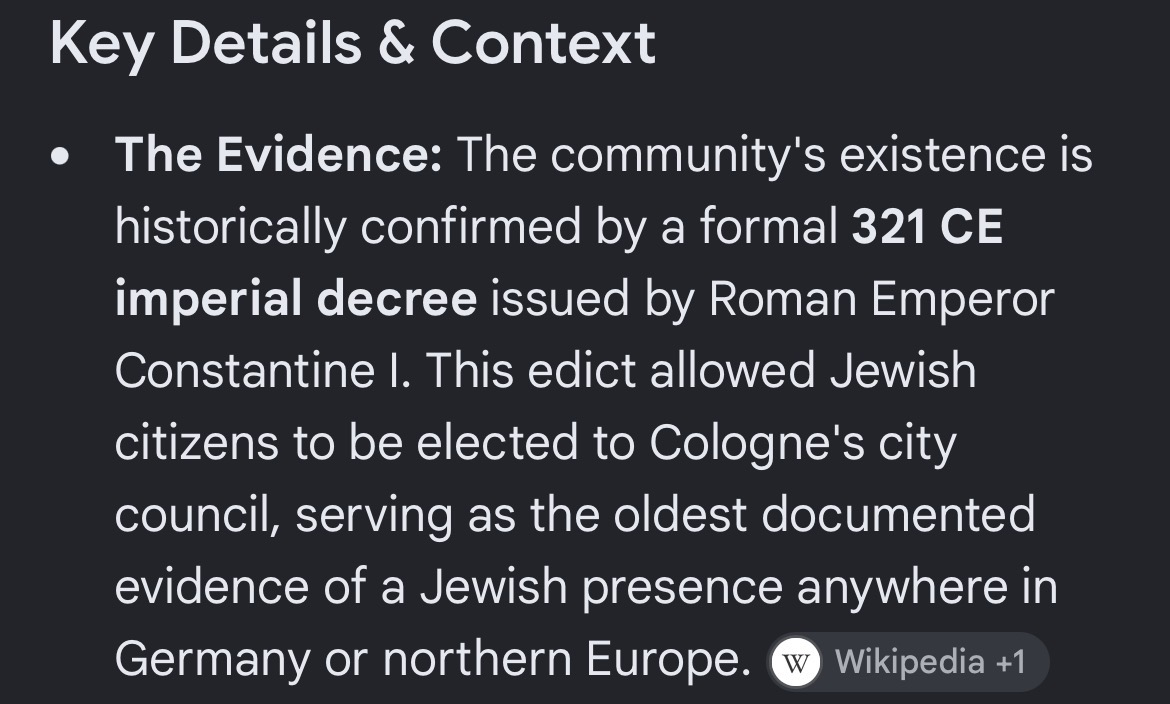Click the words Roman Emperor
This screenshot has width=1170, height=704.
(881, 299)
